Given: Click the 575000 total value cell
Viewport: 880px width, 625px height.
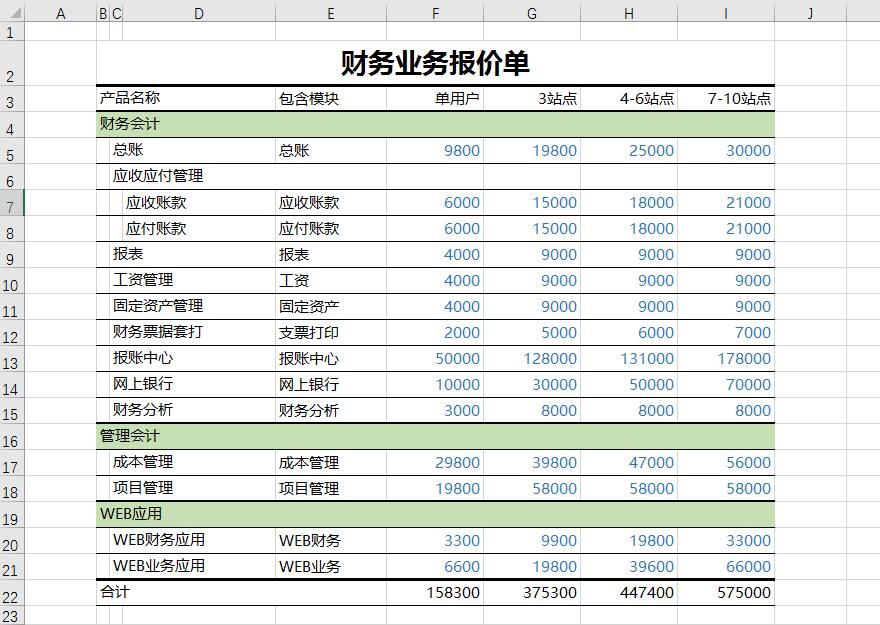Looking at the screenshot, I should [726, 592].
